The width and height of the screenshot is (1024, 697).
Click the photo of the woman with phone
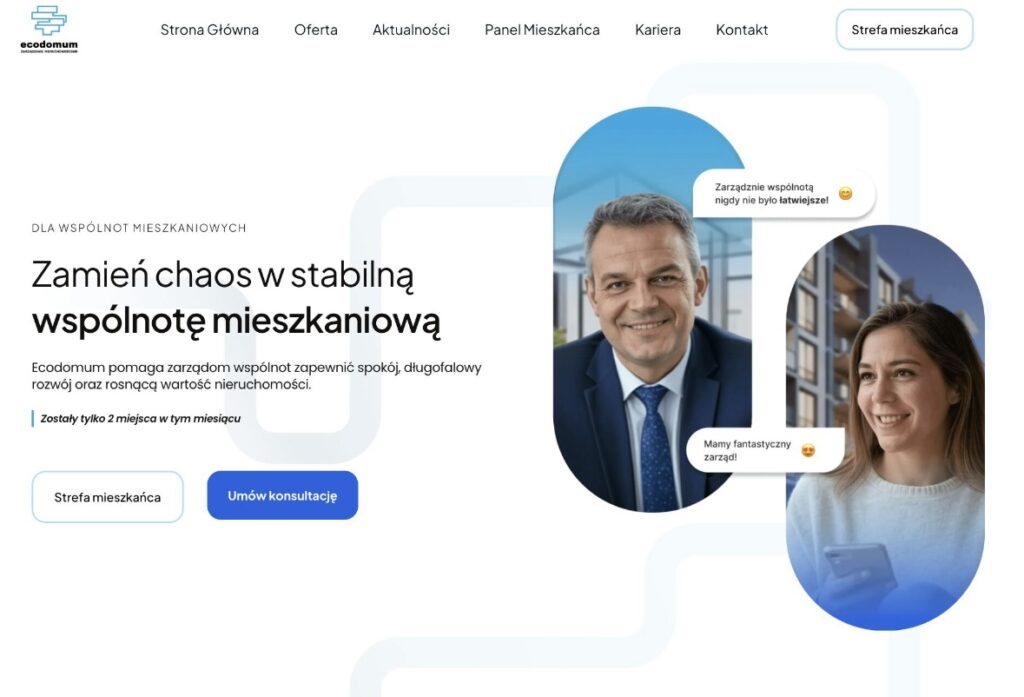tap(885, 428)
